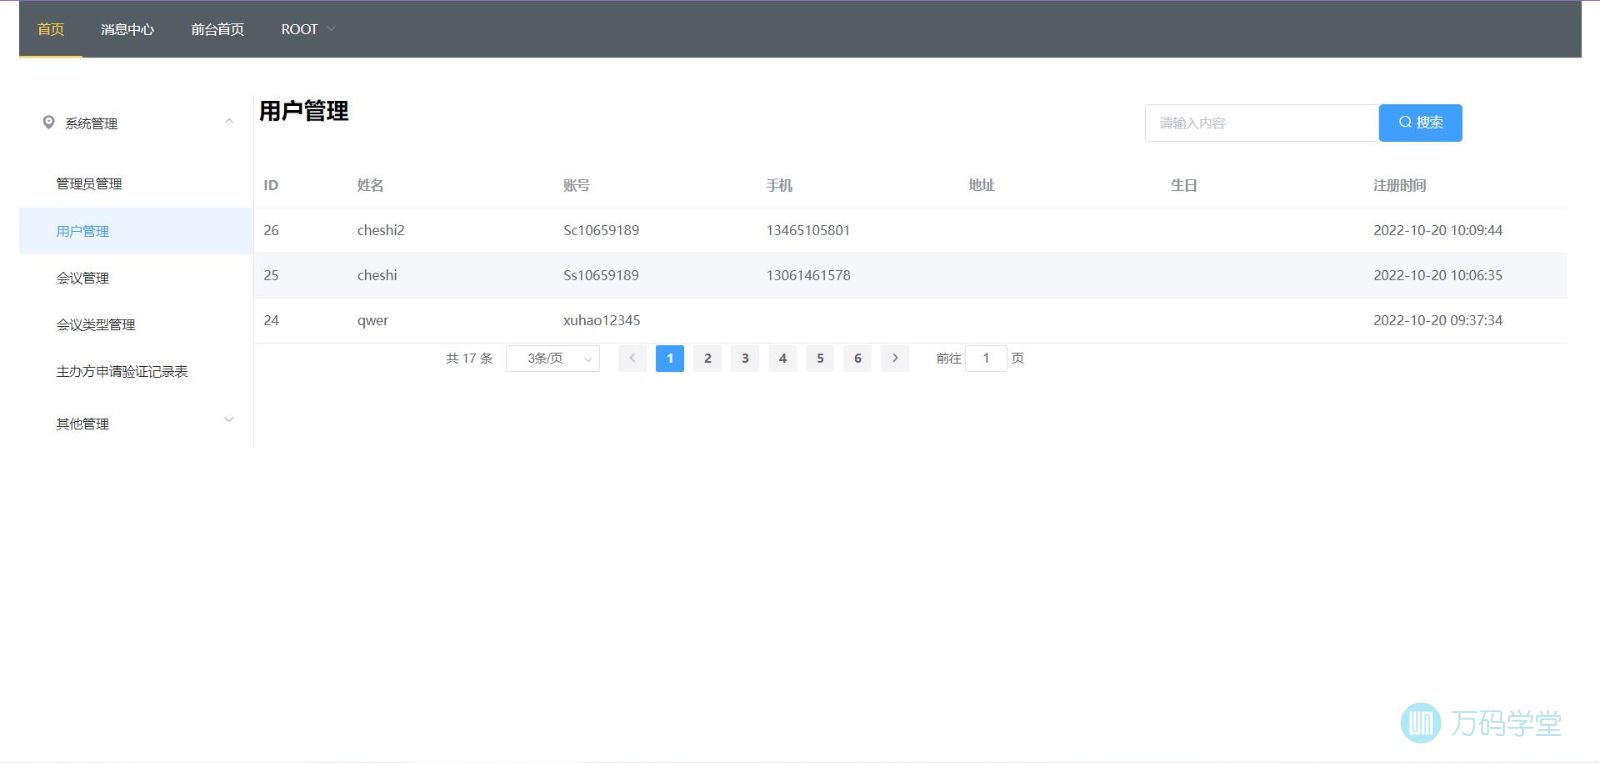Click the timestamp 2022-10-20 10:06:35

[1438, 275]
